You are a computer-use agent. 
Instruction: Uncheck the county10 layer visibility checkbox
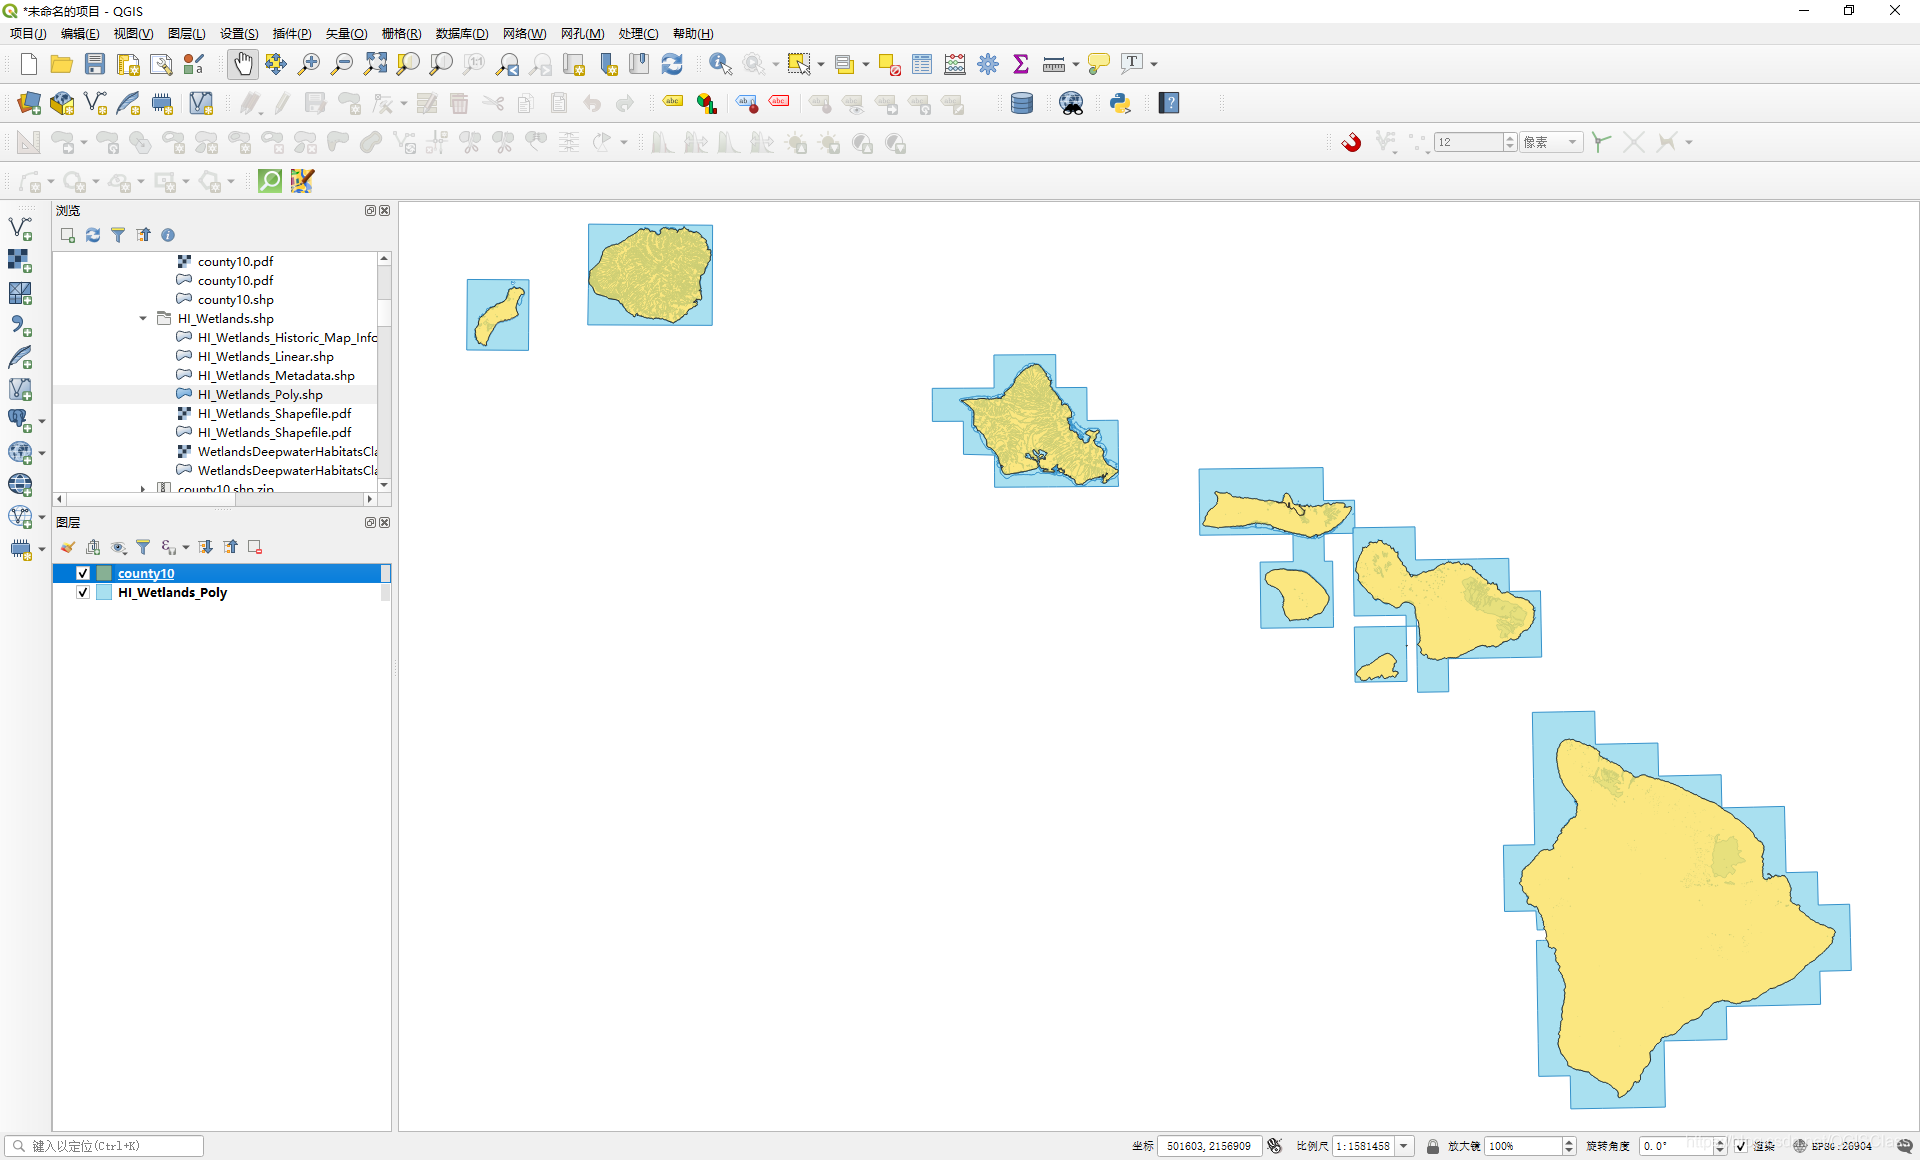pos(83,573)
